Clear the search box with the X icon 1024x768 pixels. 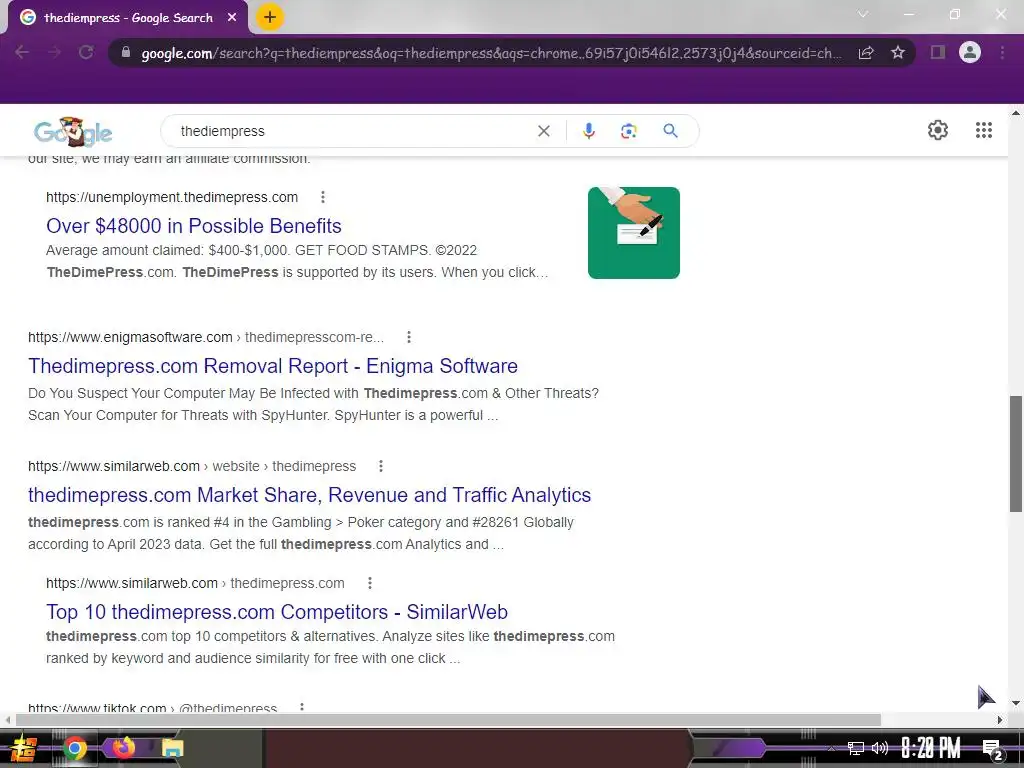pos(543,131)
